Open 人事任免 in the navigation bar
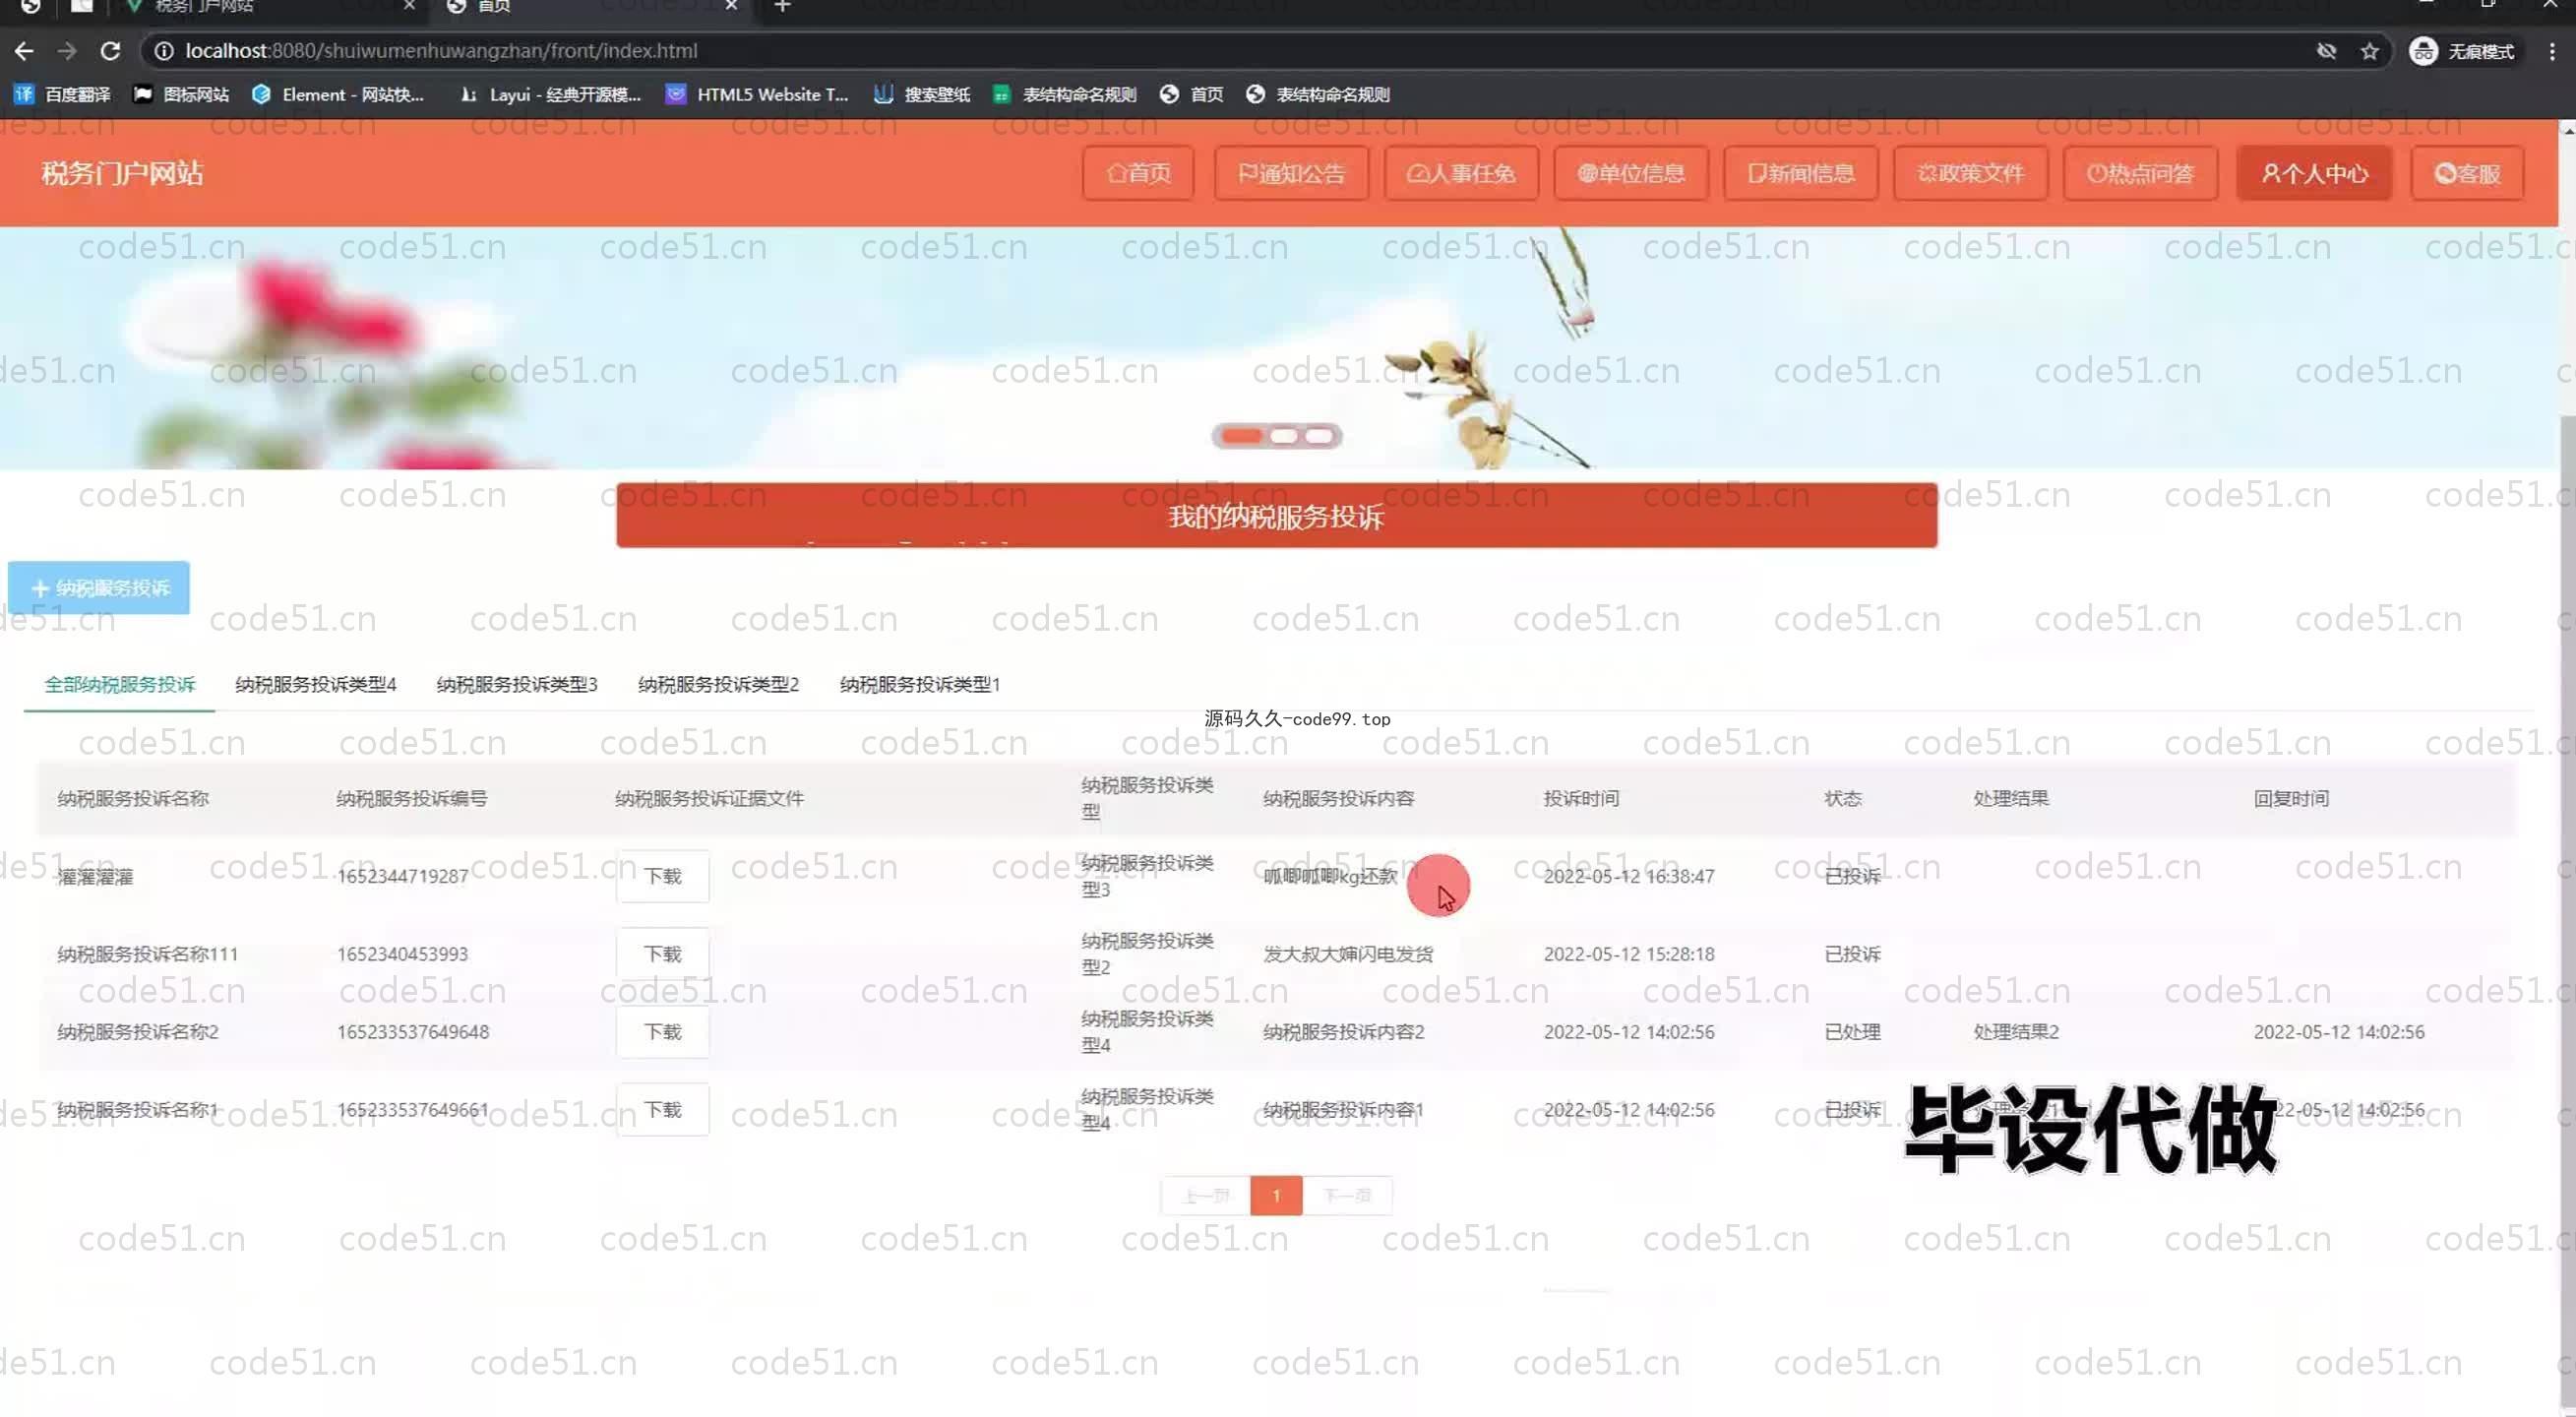The height and width of the screenshot is (1417, 2576). click(x=1461, y=173)
